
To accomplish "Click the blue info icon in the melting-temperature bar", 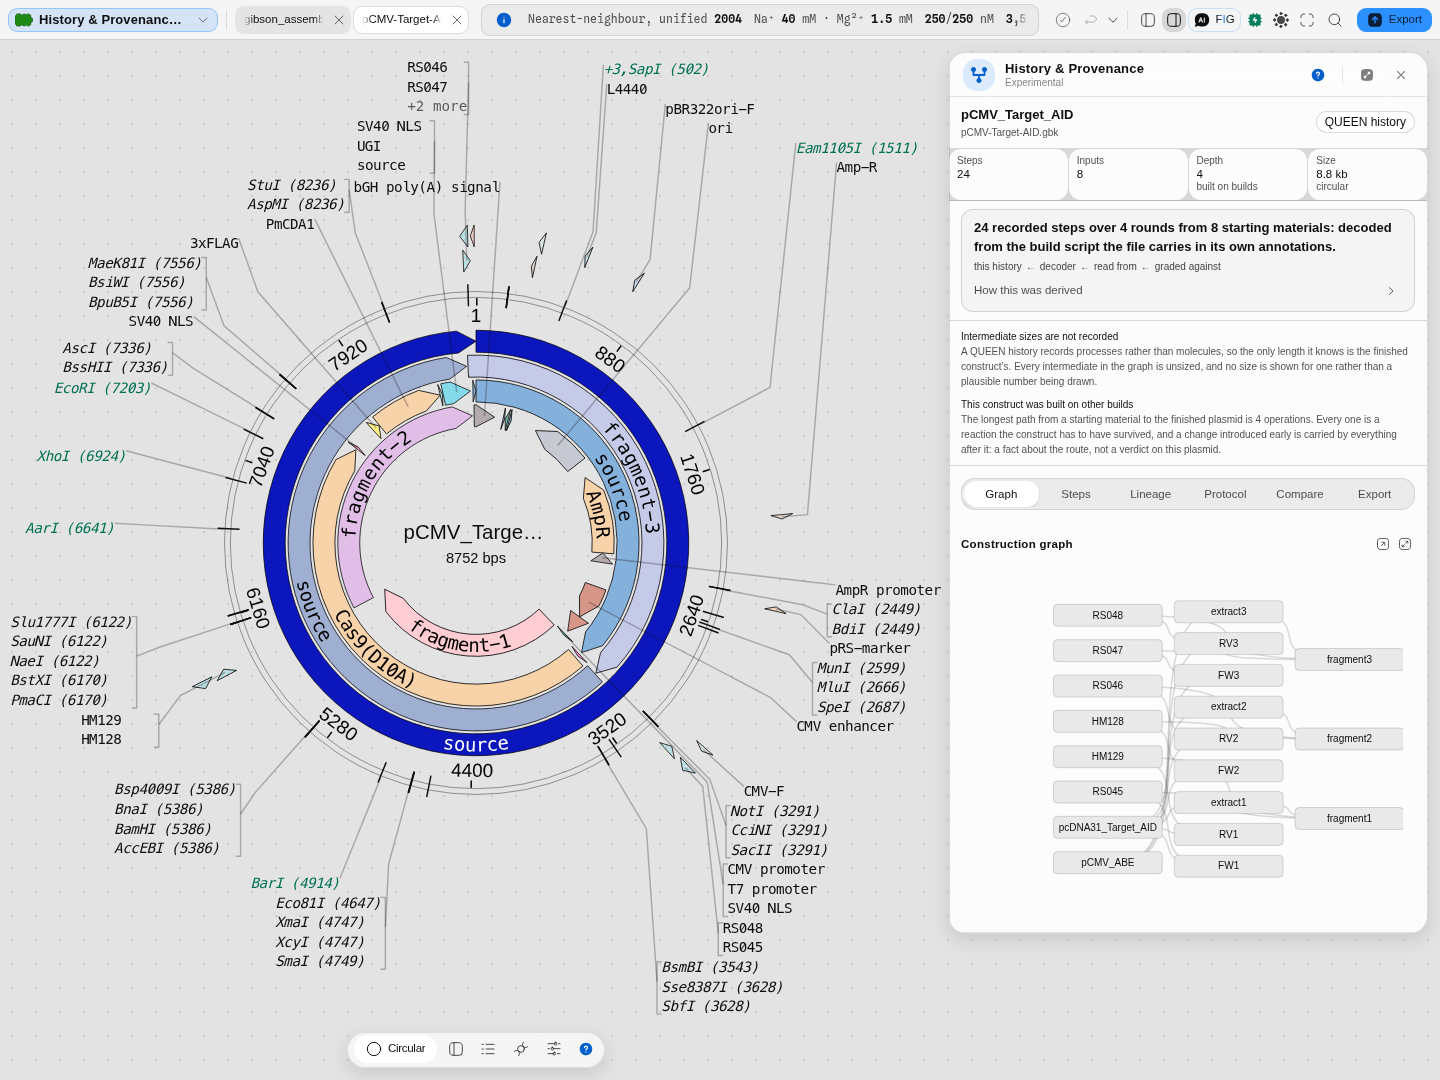I will tap(504, 20).
